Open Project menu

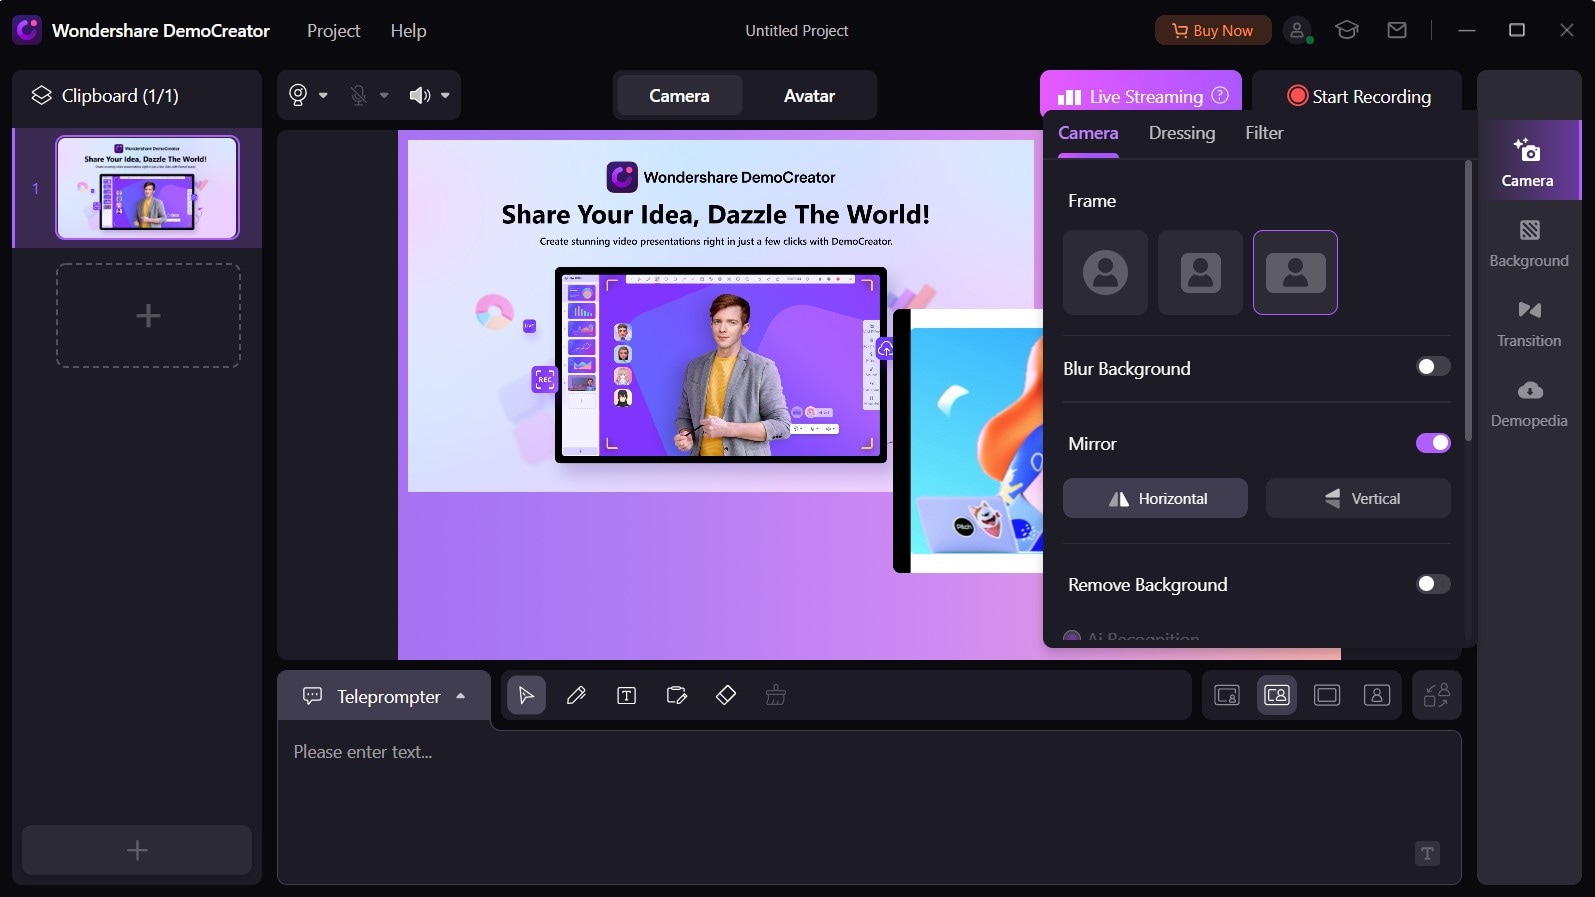333,31
